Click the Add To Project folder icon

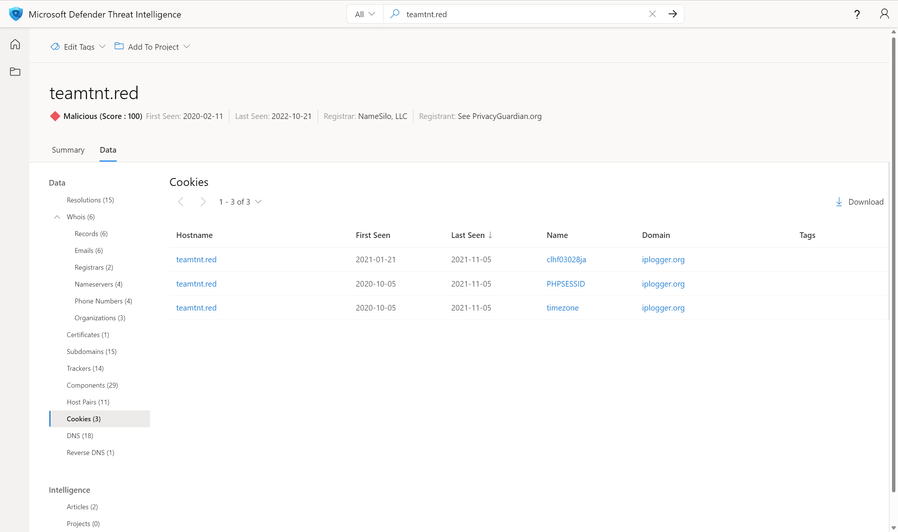[119, 46]
